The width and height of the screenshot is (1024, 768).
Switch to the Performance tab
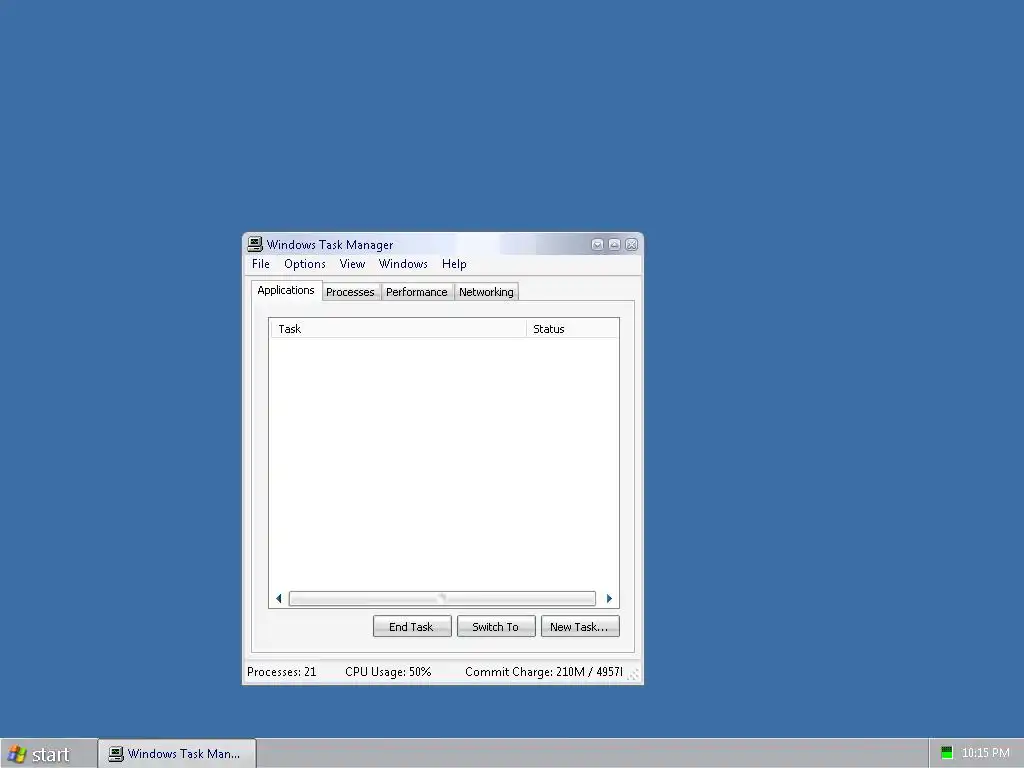point(417,292)
